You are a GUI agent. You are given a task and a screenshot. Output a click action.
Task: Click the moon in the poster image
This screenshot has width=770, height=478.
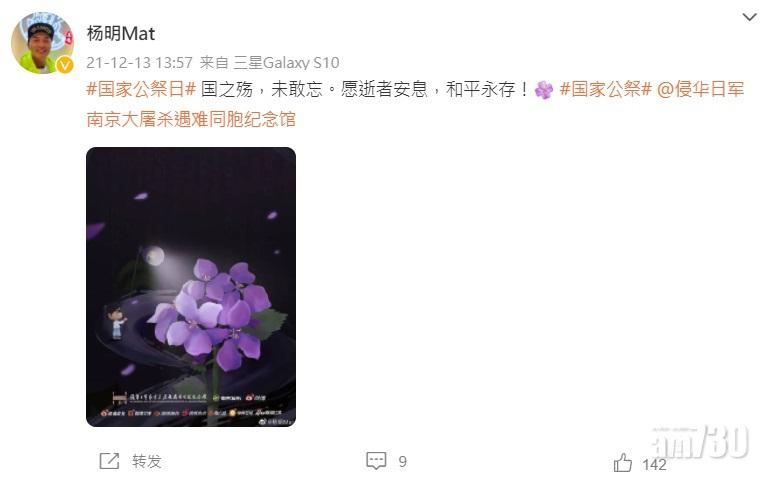pyautogui.click(x=155, y=256)
